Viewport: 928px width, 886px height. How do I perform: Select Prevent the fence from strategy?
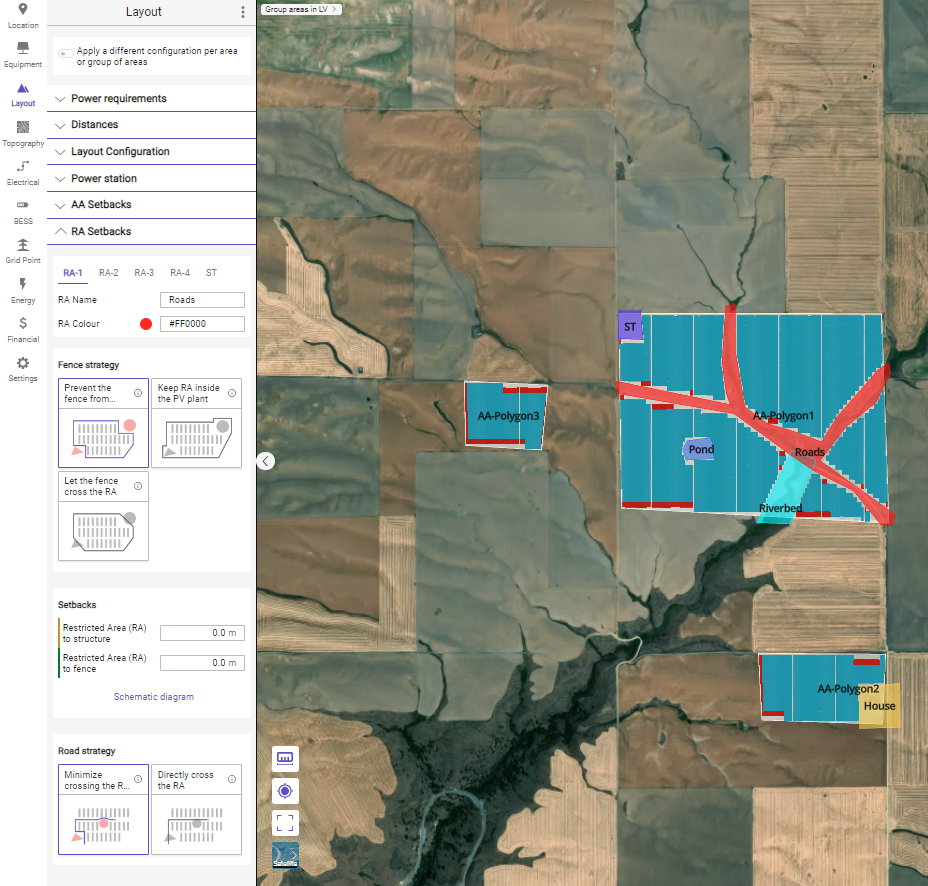click(x=104, y=423)
